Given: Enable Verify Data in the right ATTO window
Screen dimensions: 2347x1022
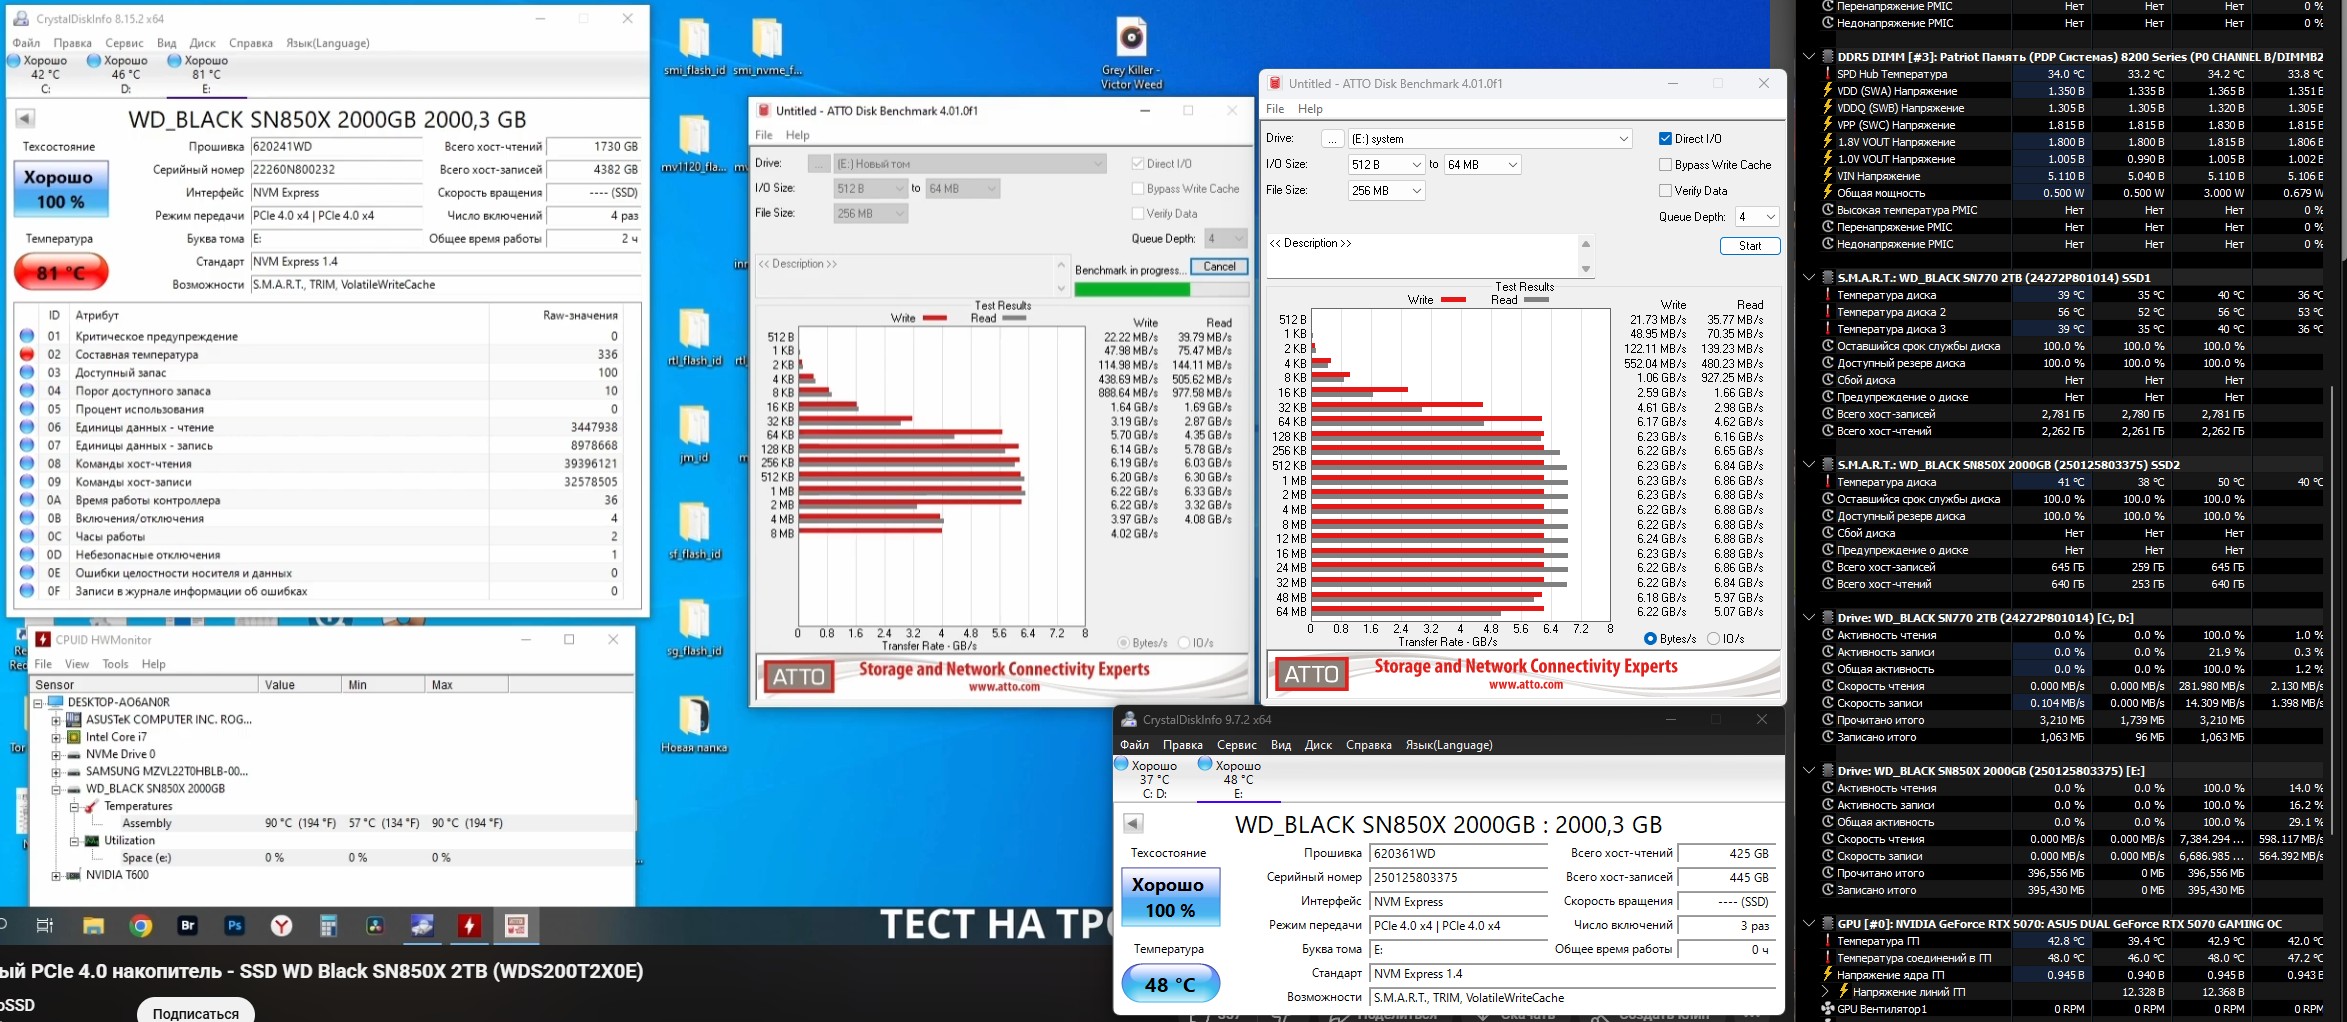Looking at the screenshot, I should point(1665,191).
